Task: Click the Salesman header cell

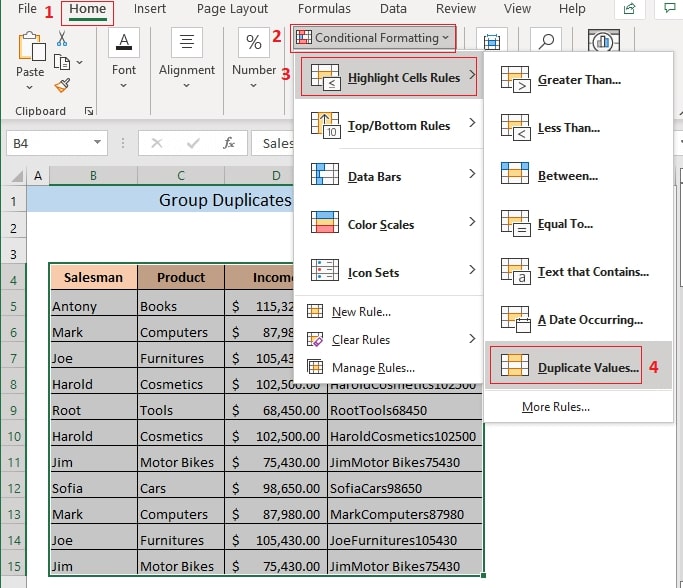Action: tap(93, 277)
